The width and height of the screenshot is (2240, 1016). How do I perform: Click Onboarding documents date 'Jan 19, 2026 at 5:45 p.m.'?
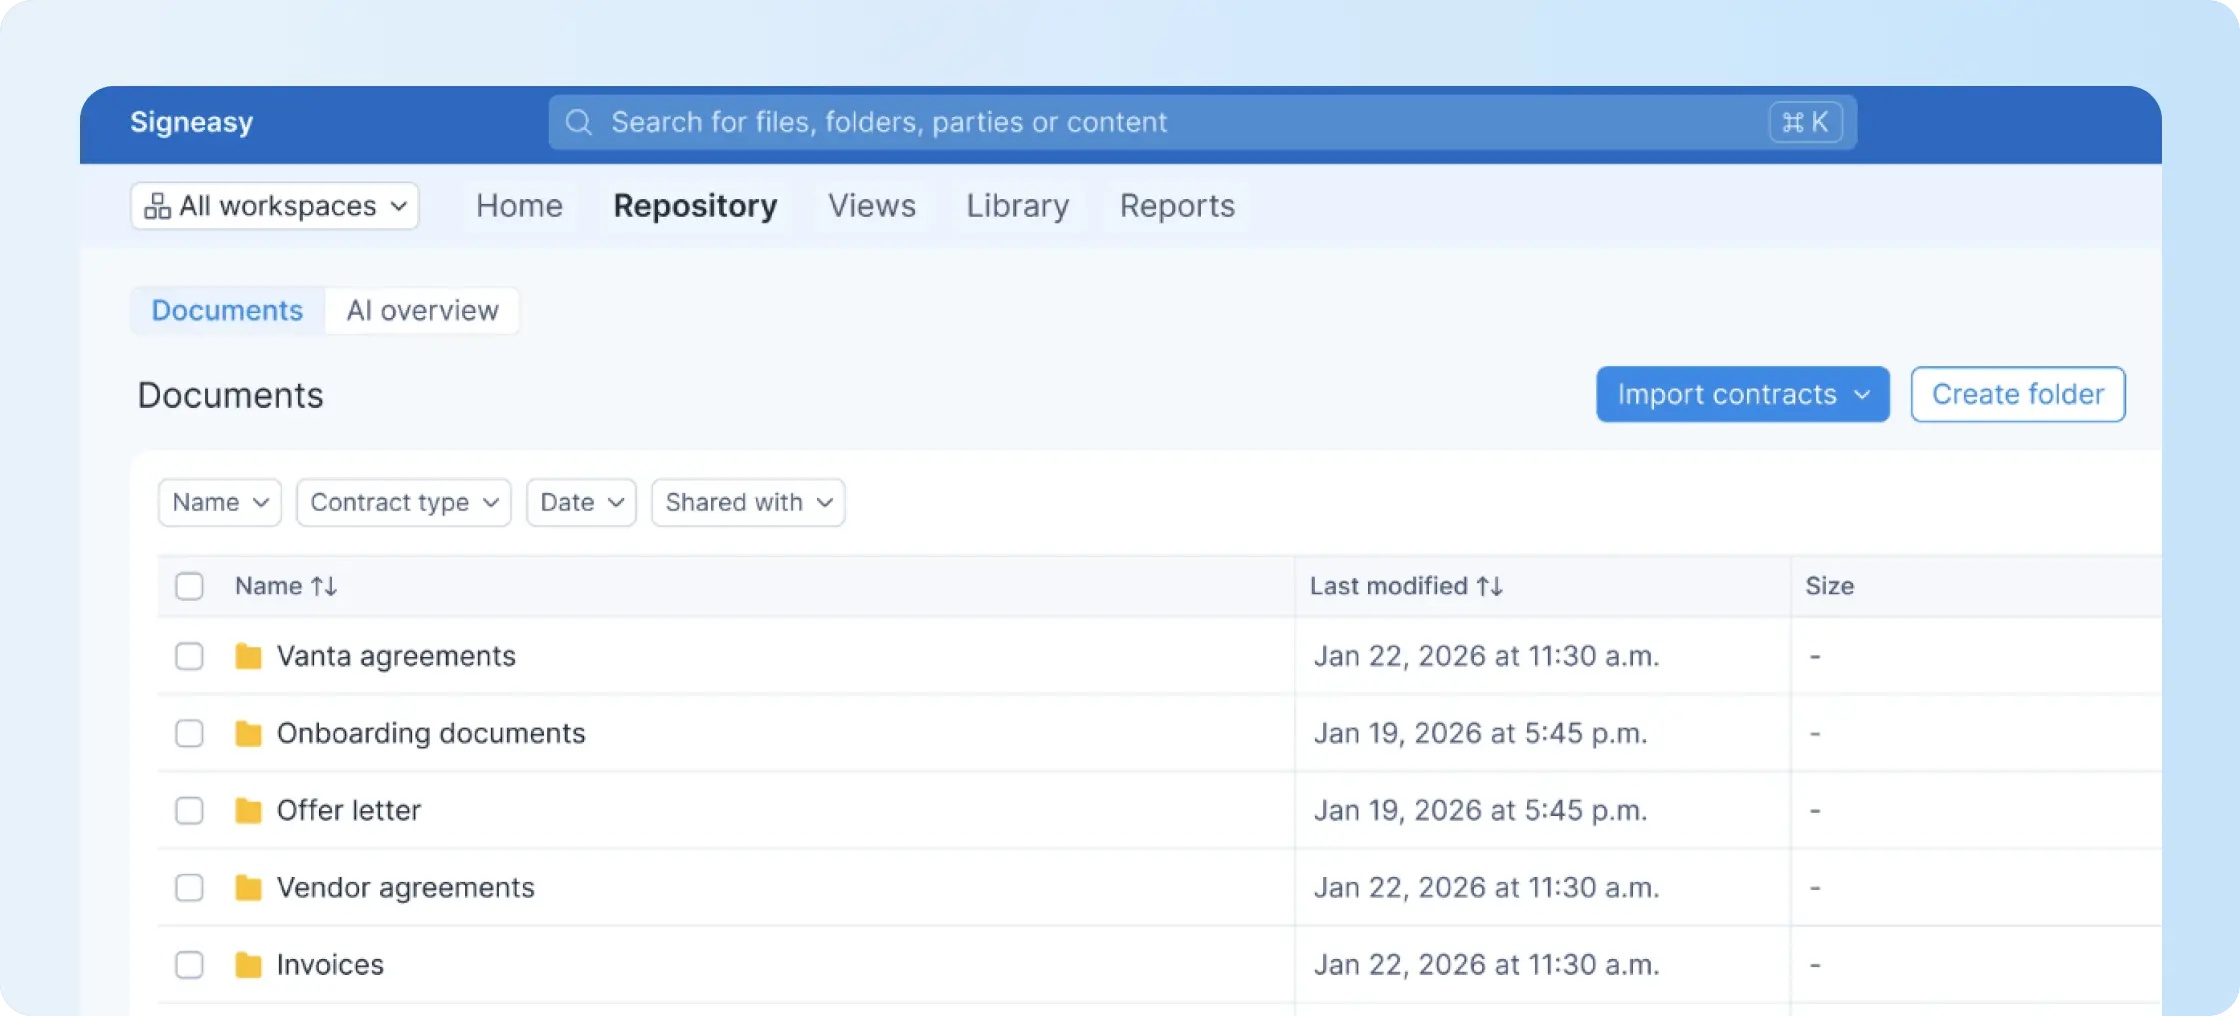tap(1481, 733)
